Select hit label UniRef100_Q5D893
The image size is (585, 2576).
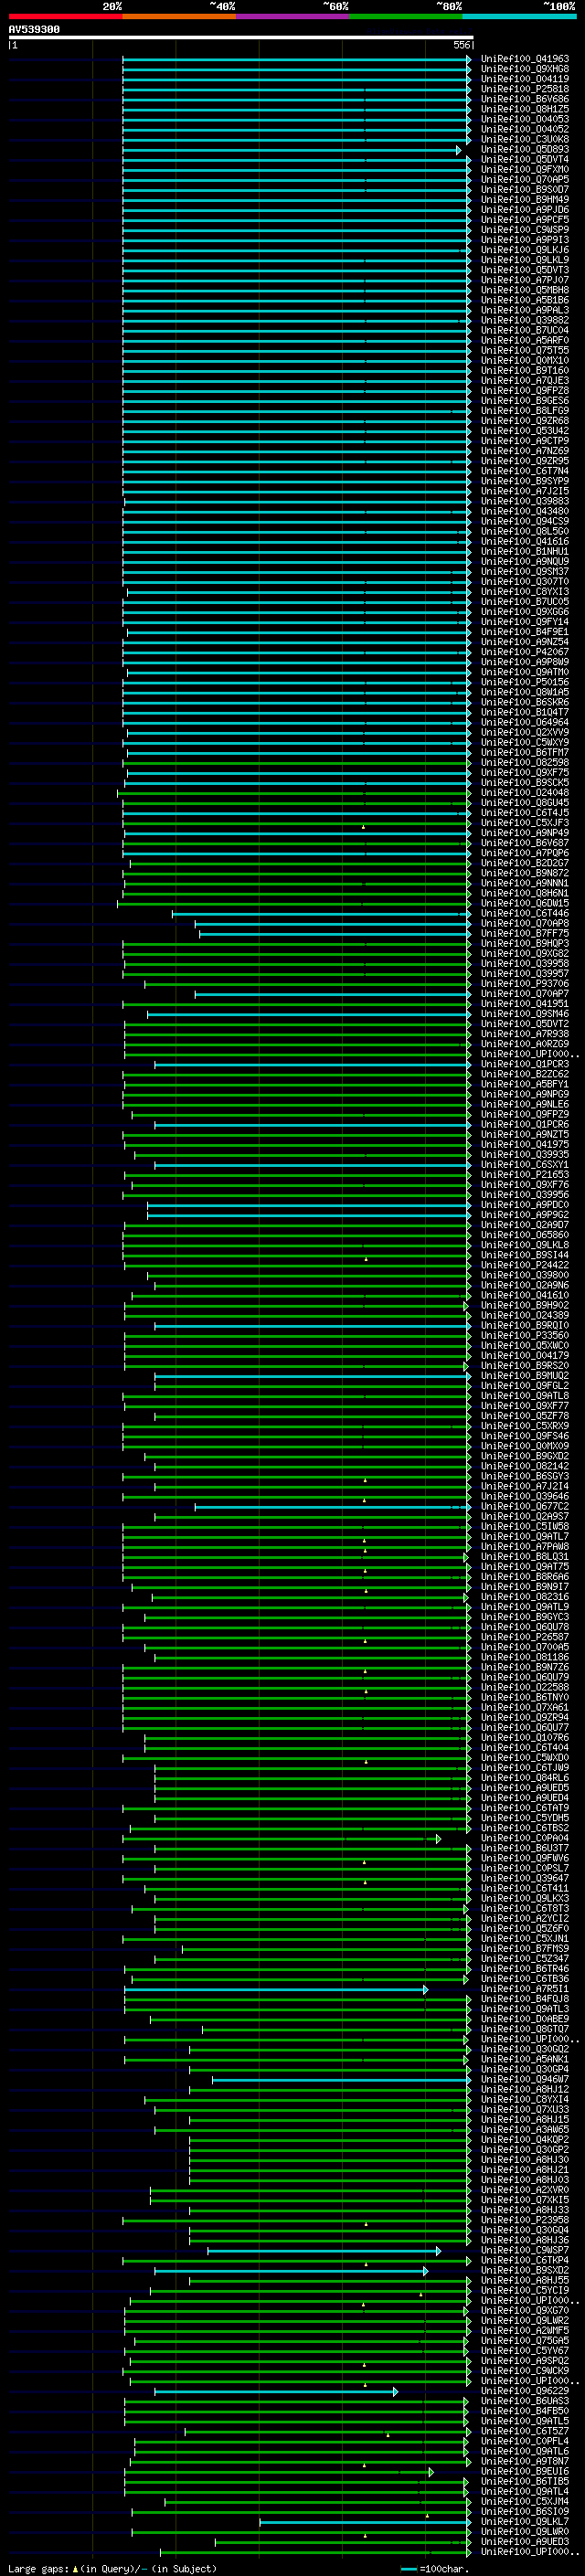coord(525,149)
